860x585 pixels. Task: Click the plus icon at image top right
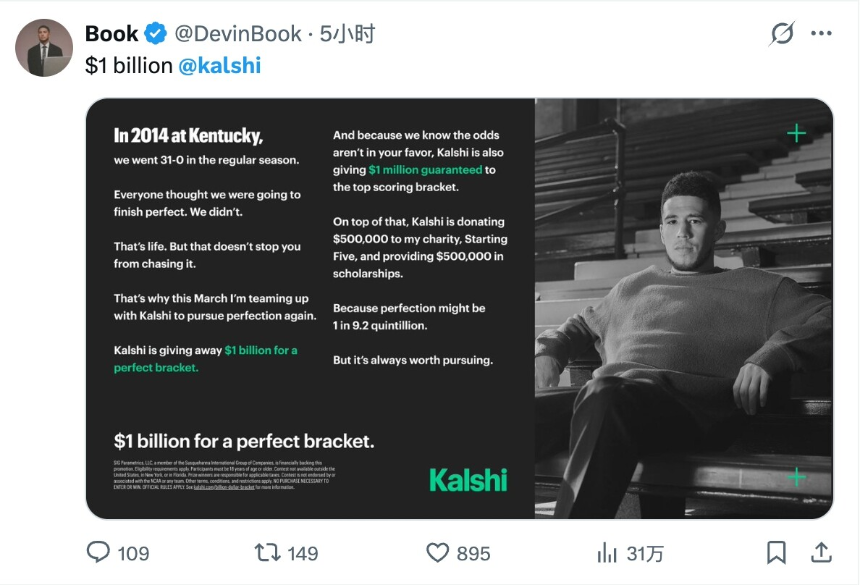(x=797, y=131)
